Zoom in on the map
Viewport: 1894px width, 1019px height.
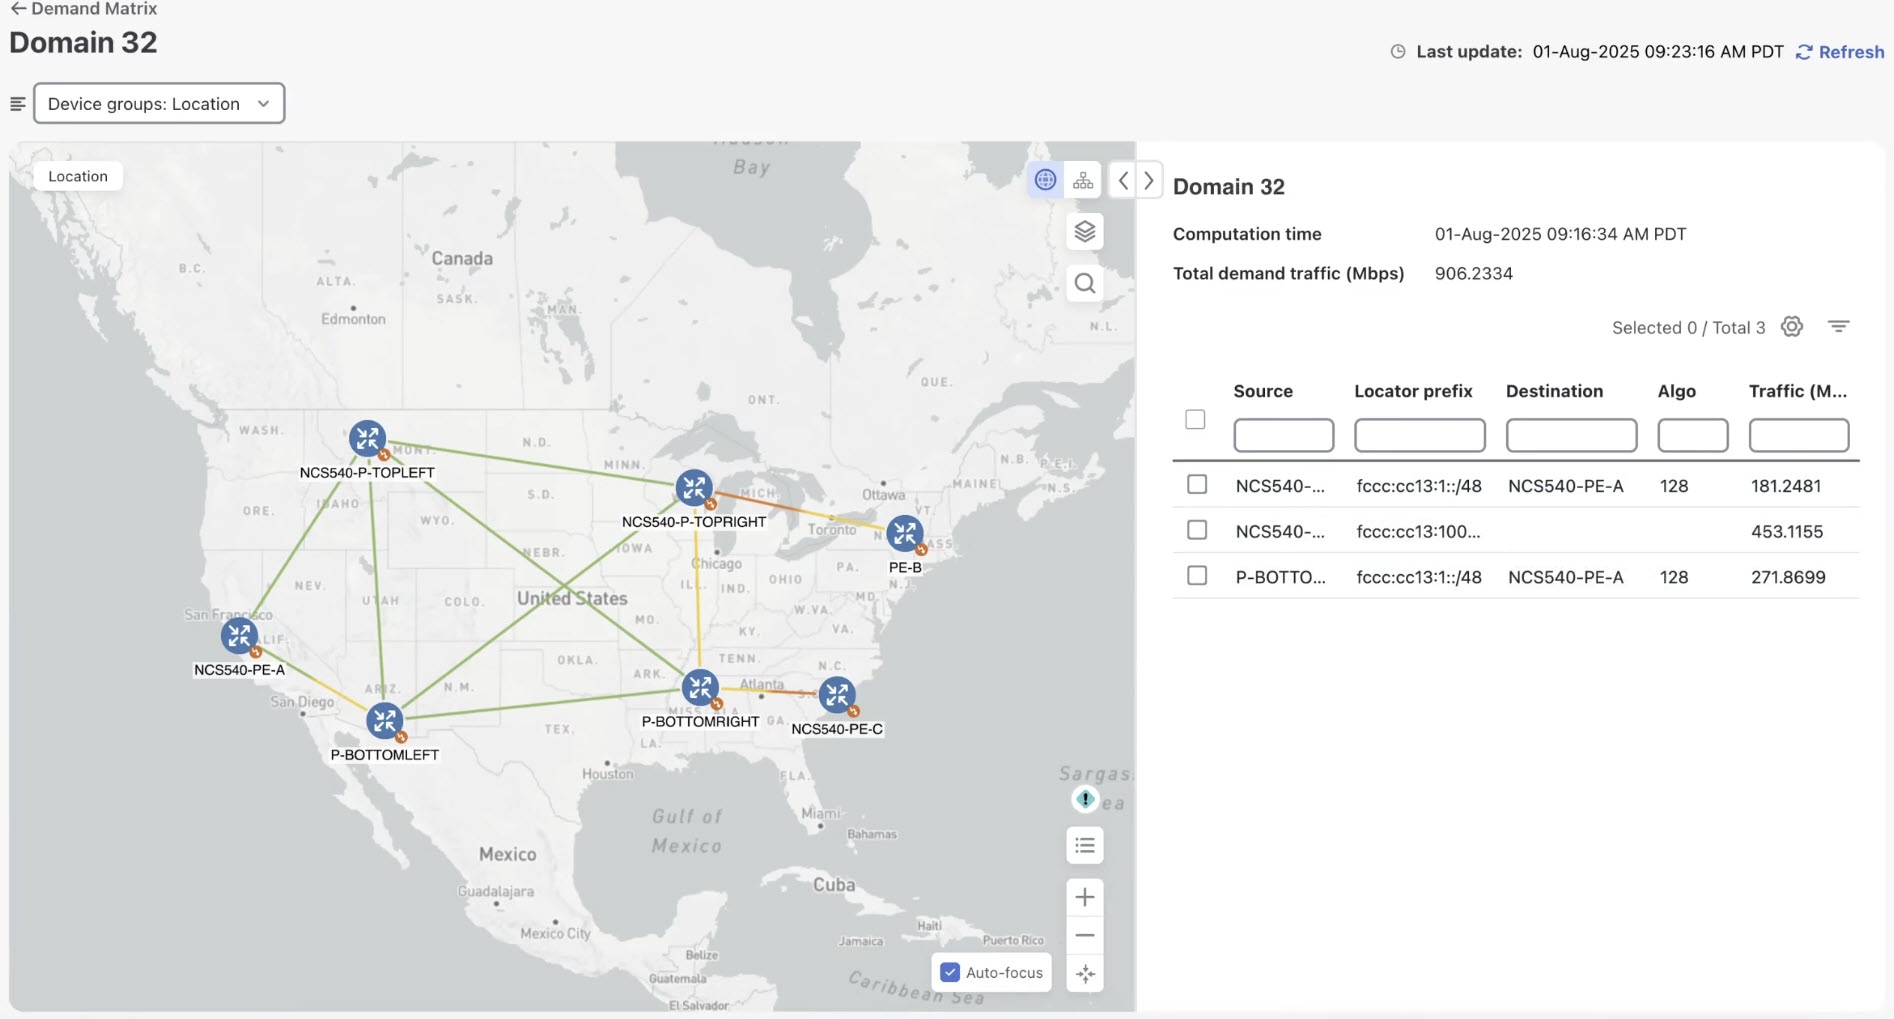1085,897
